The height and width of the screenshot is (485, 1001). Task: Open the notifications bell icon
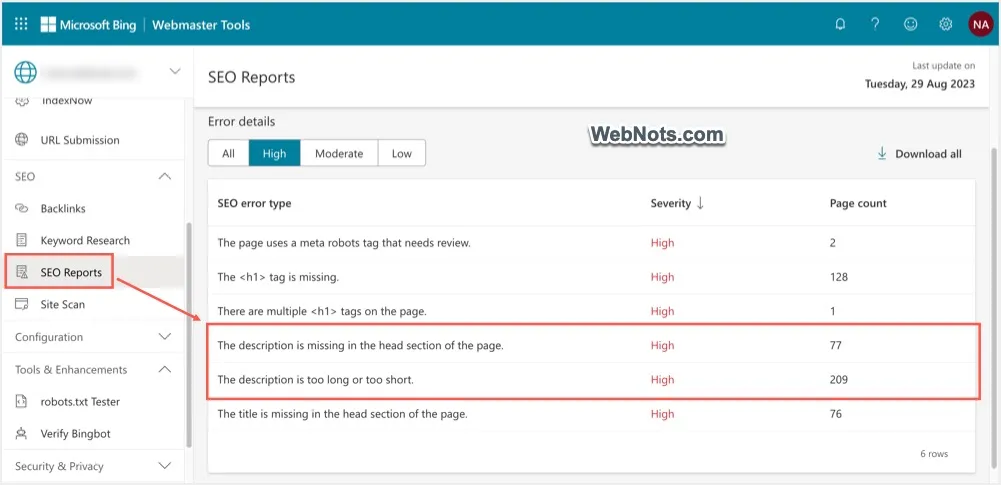(x=840, y=24)
